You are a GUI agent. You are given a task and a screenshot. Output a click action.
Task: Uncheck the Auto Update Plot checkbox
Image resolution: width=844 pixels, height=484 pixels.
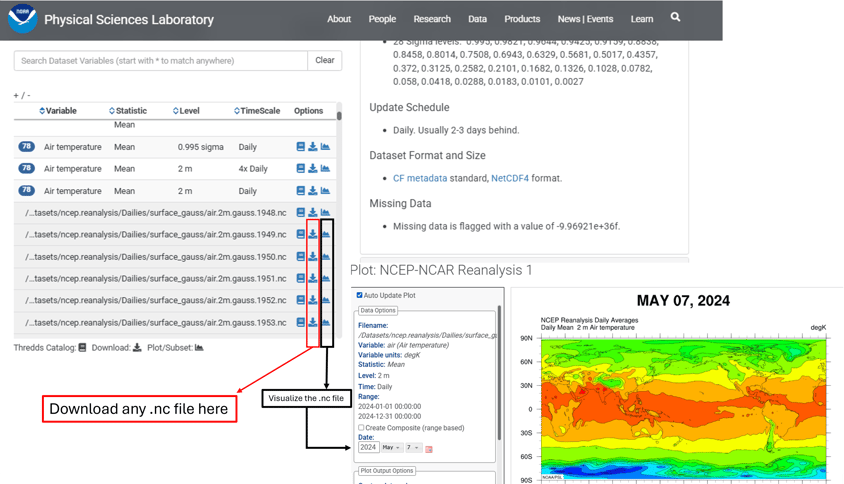click(360, 295)
